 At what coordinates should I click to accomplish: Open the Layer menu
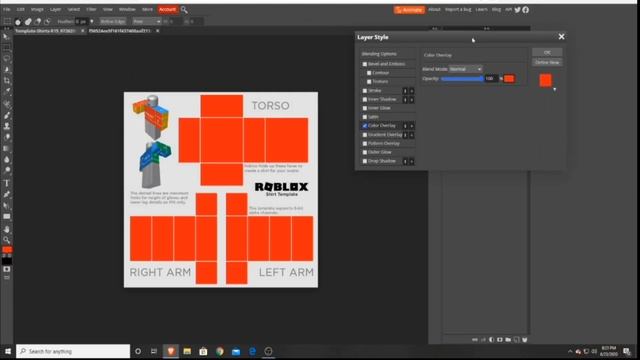click(x=55, y=9)
